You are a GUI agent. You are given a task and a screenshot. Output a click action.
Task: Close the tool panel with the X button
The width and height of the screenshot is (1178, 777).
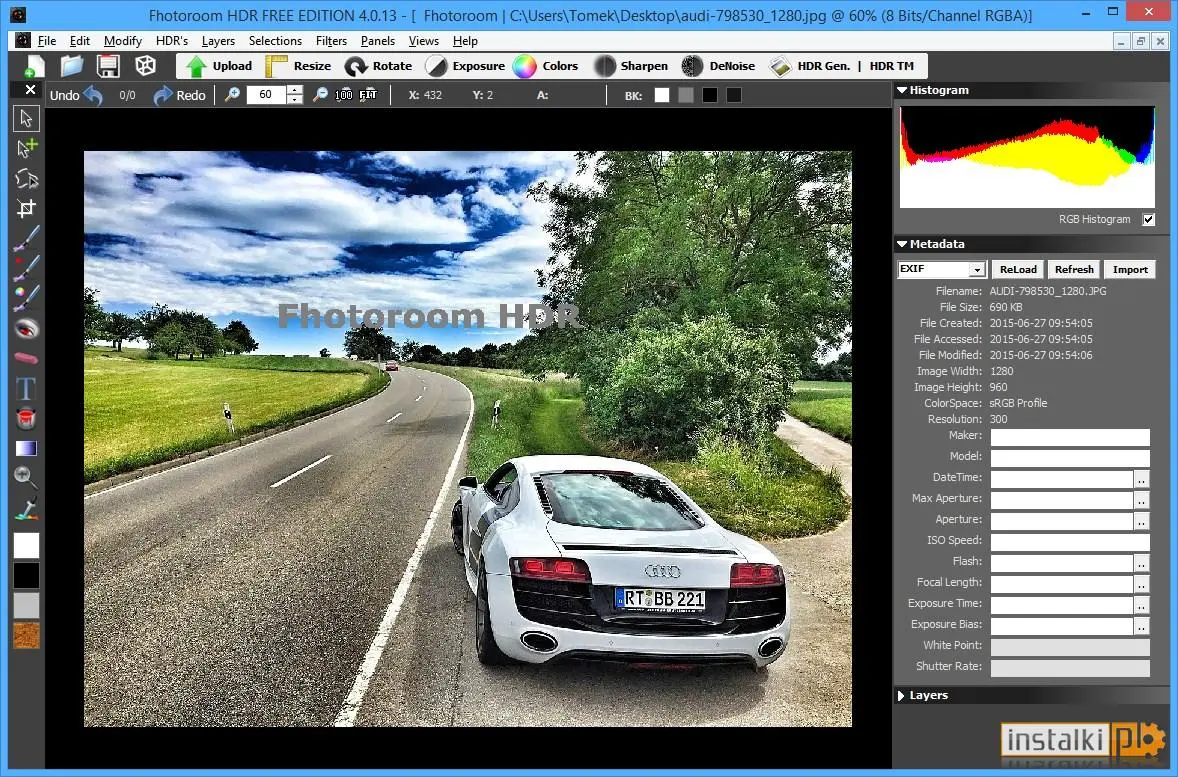click(30, 90)
